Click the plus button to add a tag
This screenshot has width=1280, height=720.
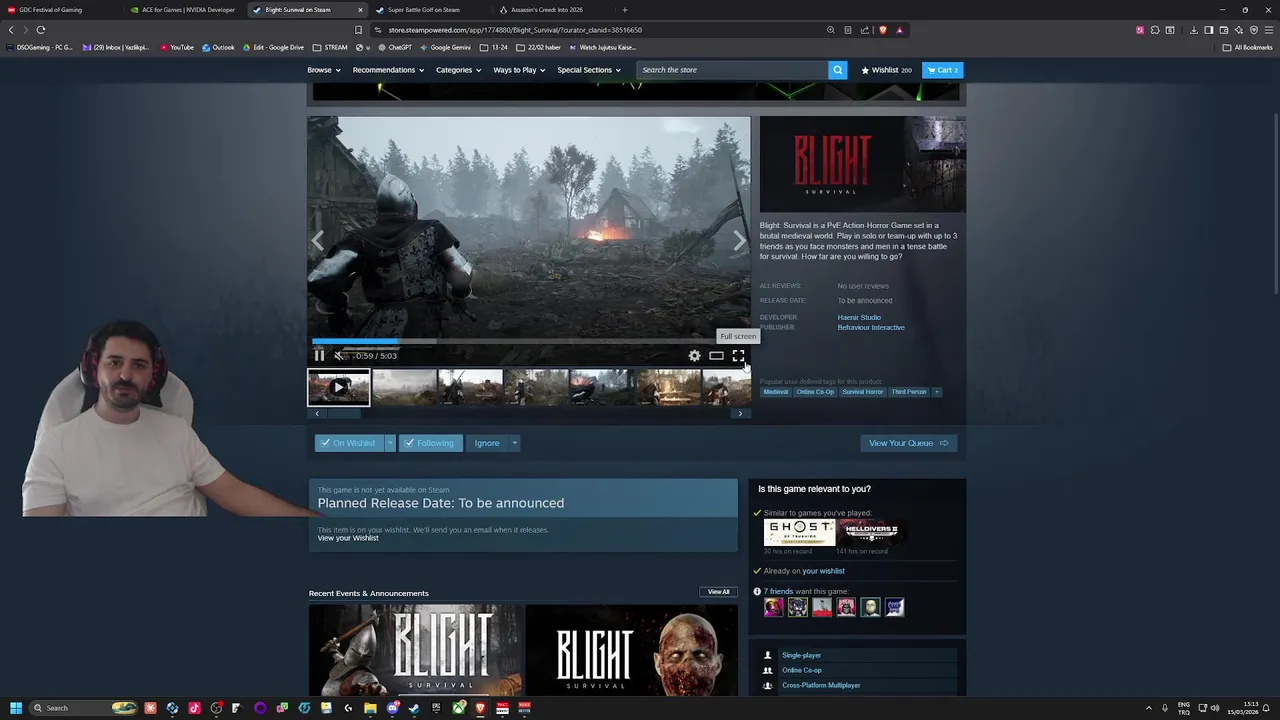point(936,392)
